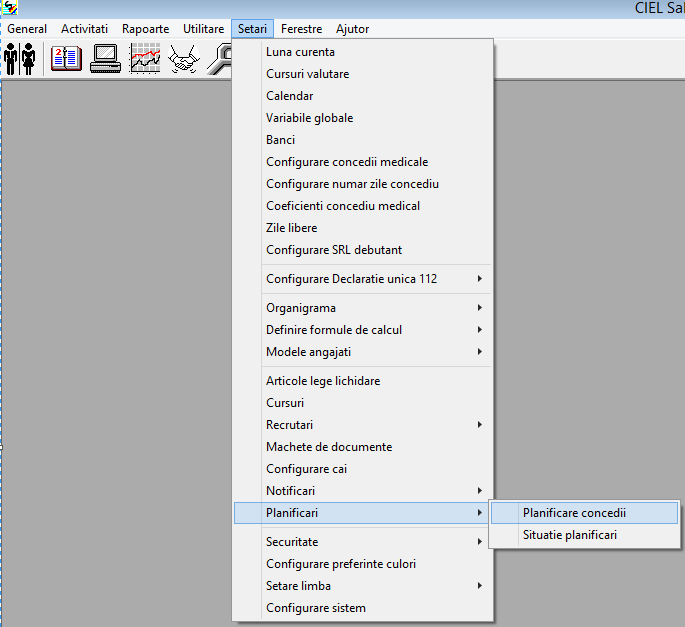Open the employees people icon in toolbar
The image size is (685, 627).
[x=20, y=59]
